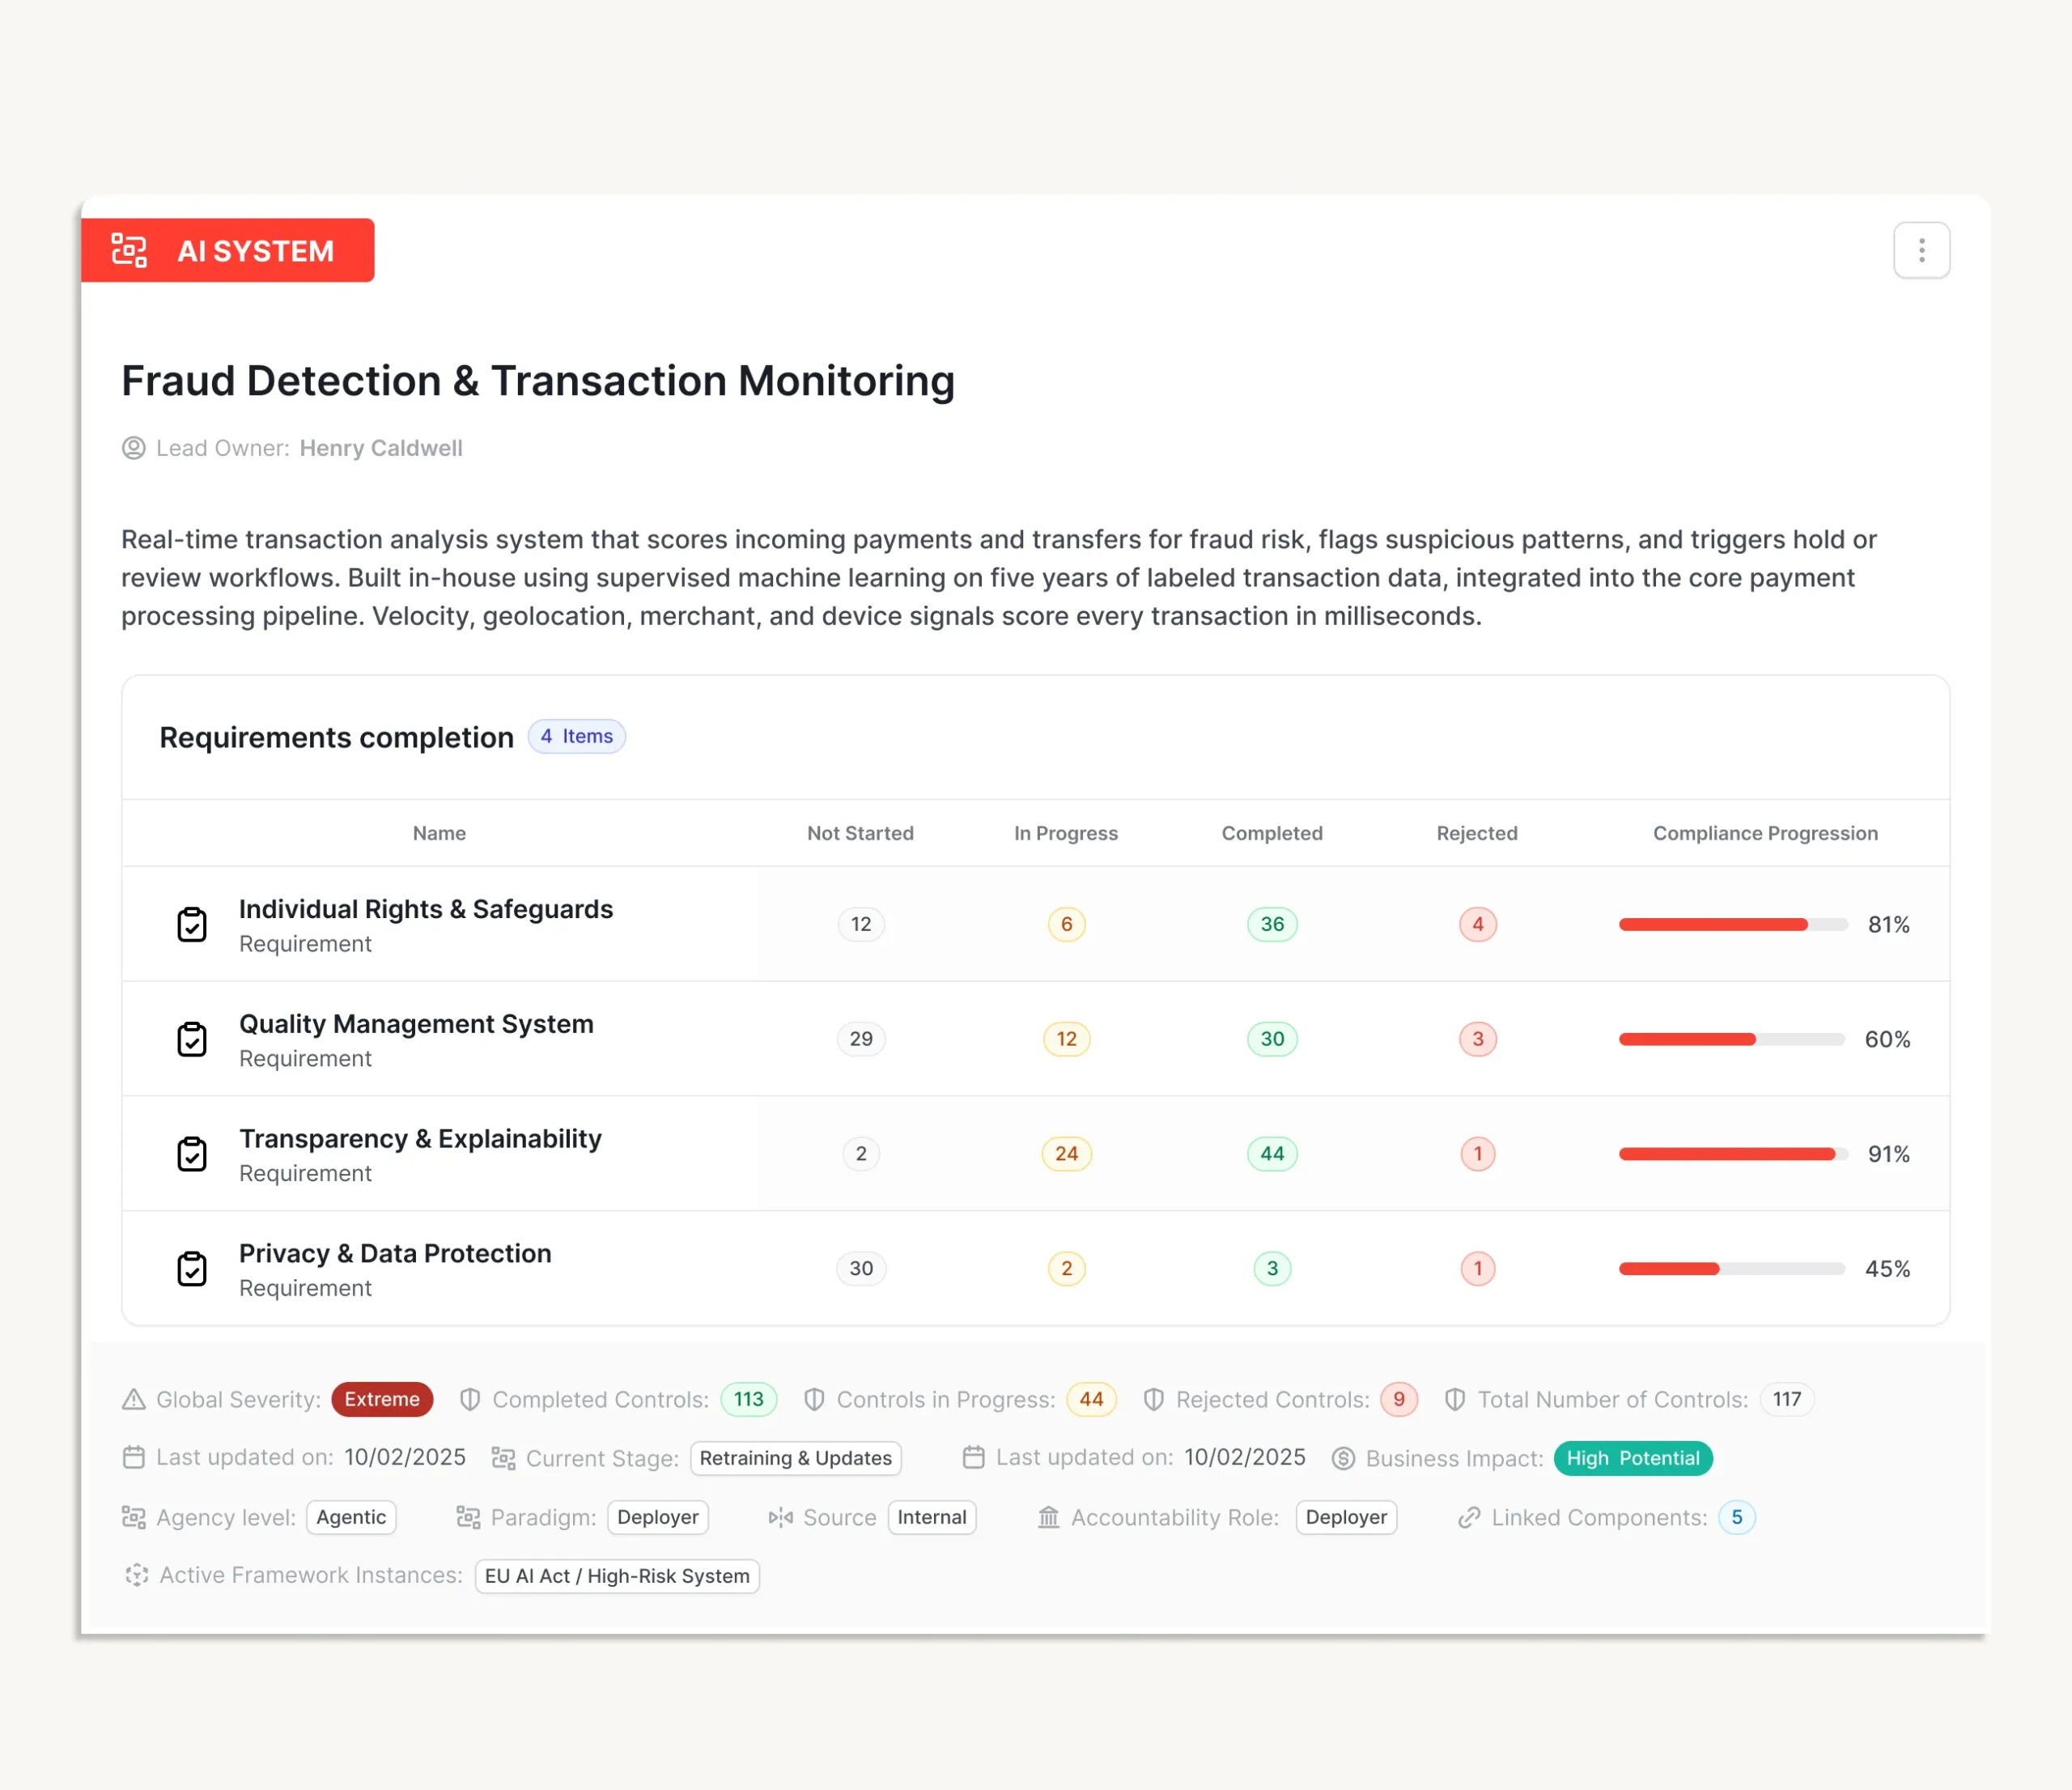Click the Business Impact dollar icon
Screen dimensions: 2072x1790
[1343, 1458]
